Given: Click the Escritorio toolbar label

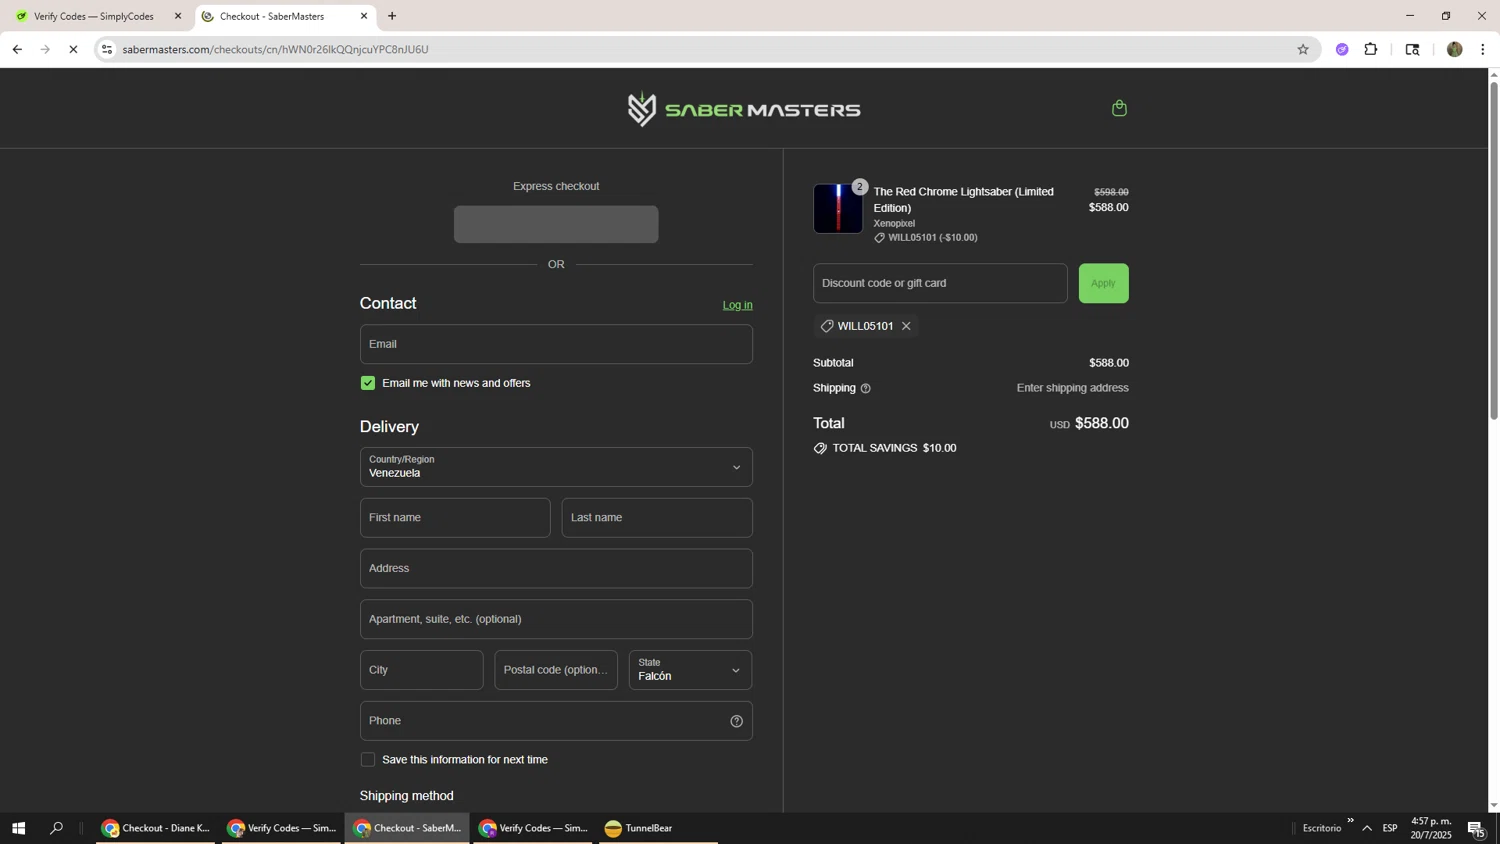Looking at the screenshot, I should pyautogui.click(x=1322, y=828).
